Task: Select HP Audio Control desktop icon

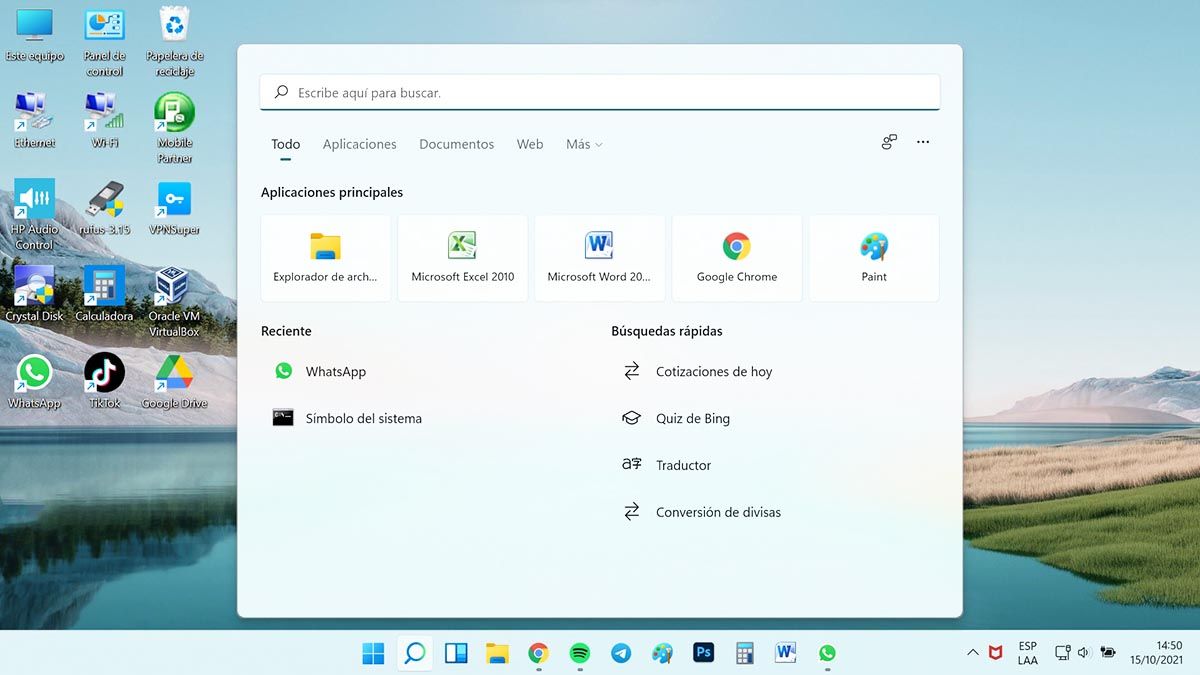Action: coord(34,215)
